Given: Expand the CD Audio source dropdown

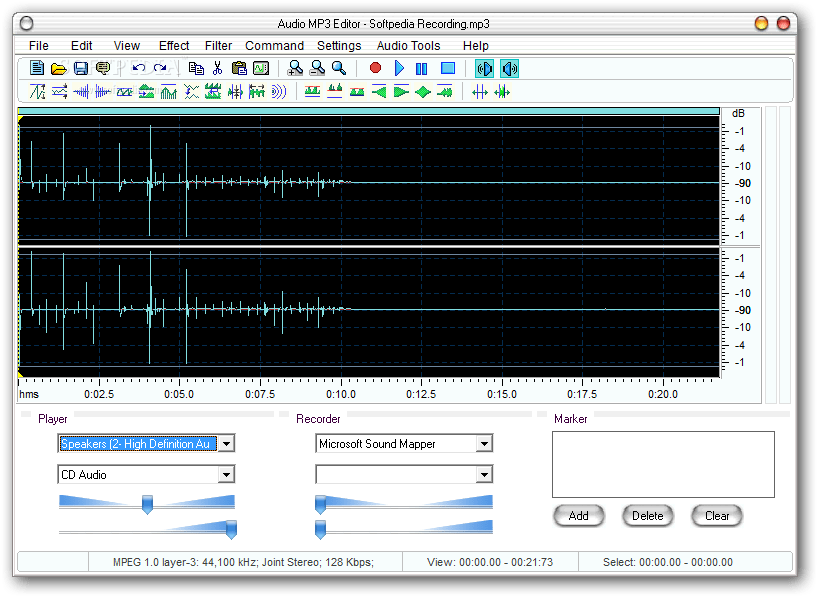Looking at the screenshot, I should (x=227, y=474).
